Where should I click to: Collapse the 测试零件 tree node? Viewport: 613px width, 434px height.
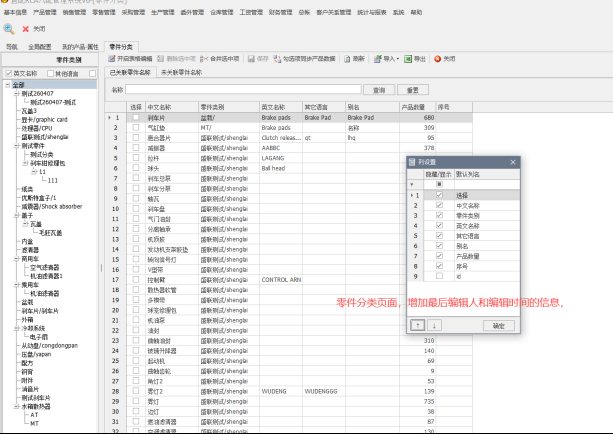click(16, 146)
